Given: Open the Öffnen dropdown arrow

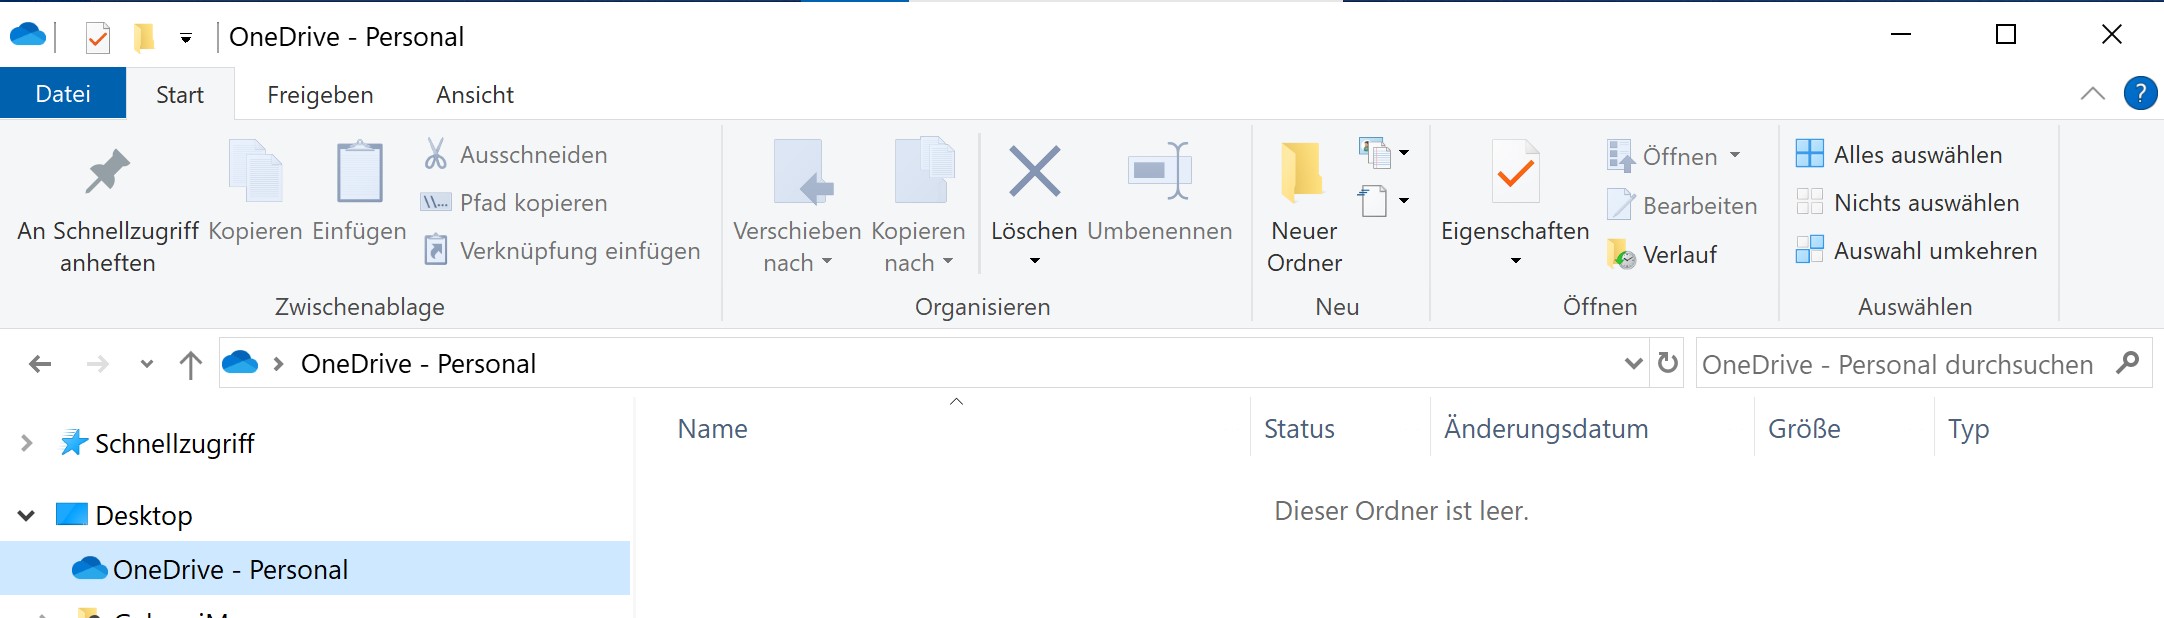Looking at the screenshot, I should [1735, 155].
